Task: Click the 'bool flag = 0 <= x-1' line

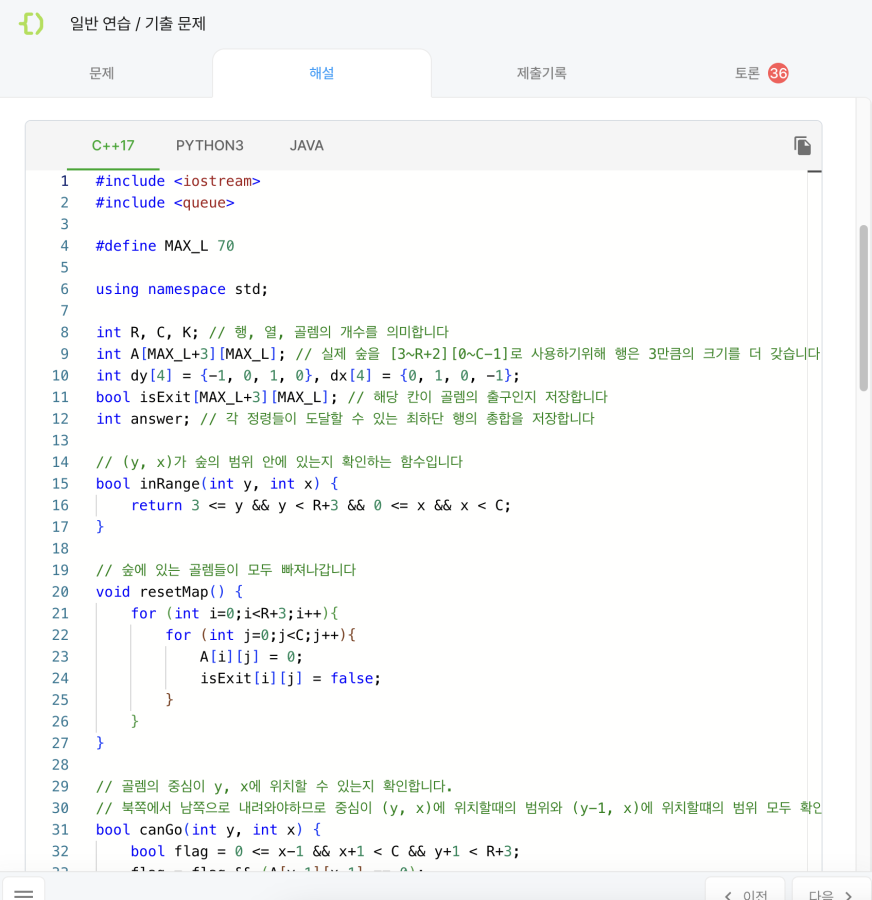Action: tap(325, 852)
